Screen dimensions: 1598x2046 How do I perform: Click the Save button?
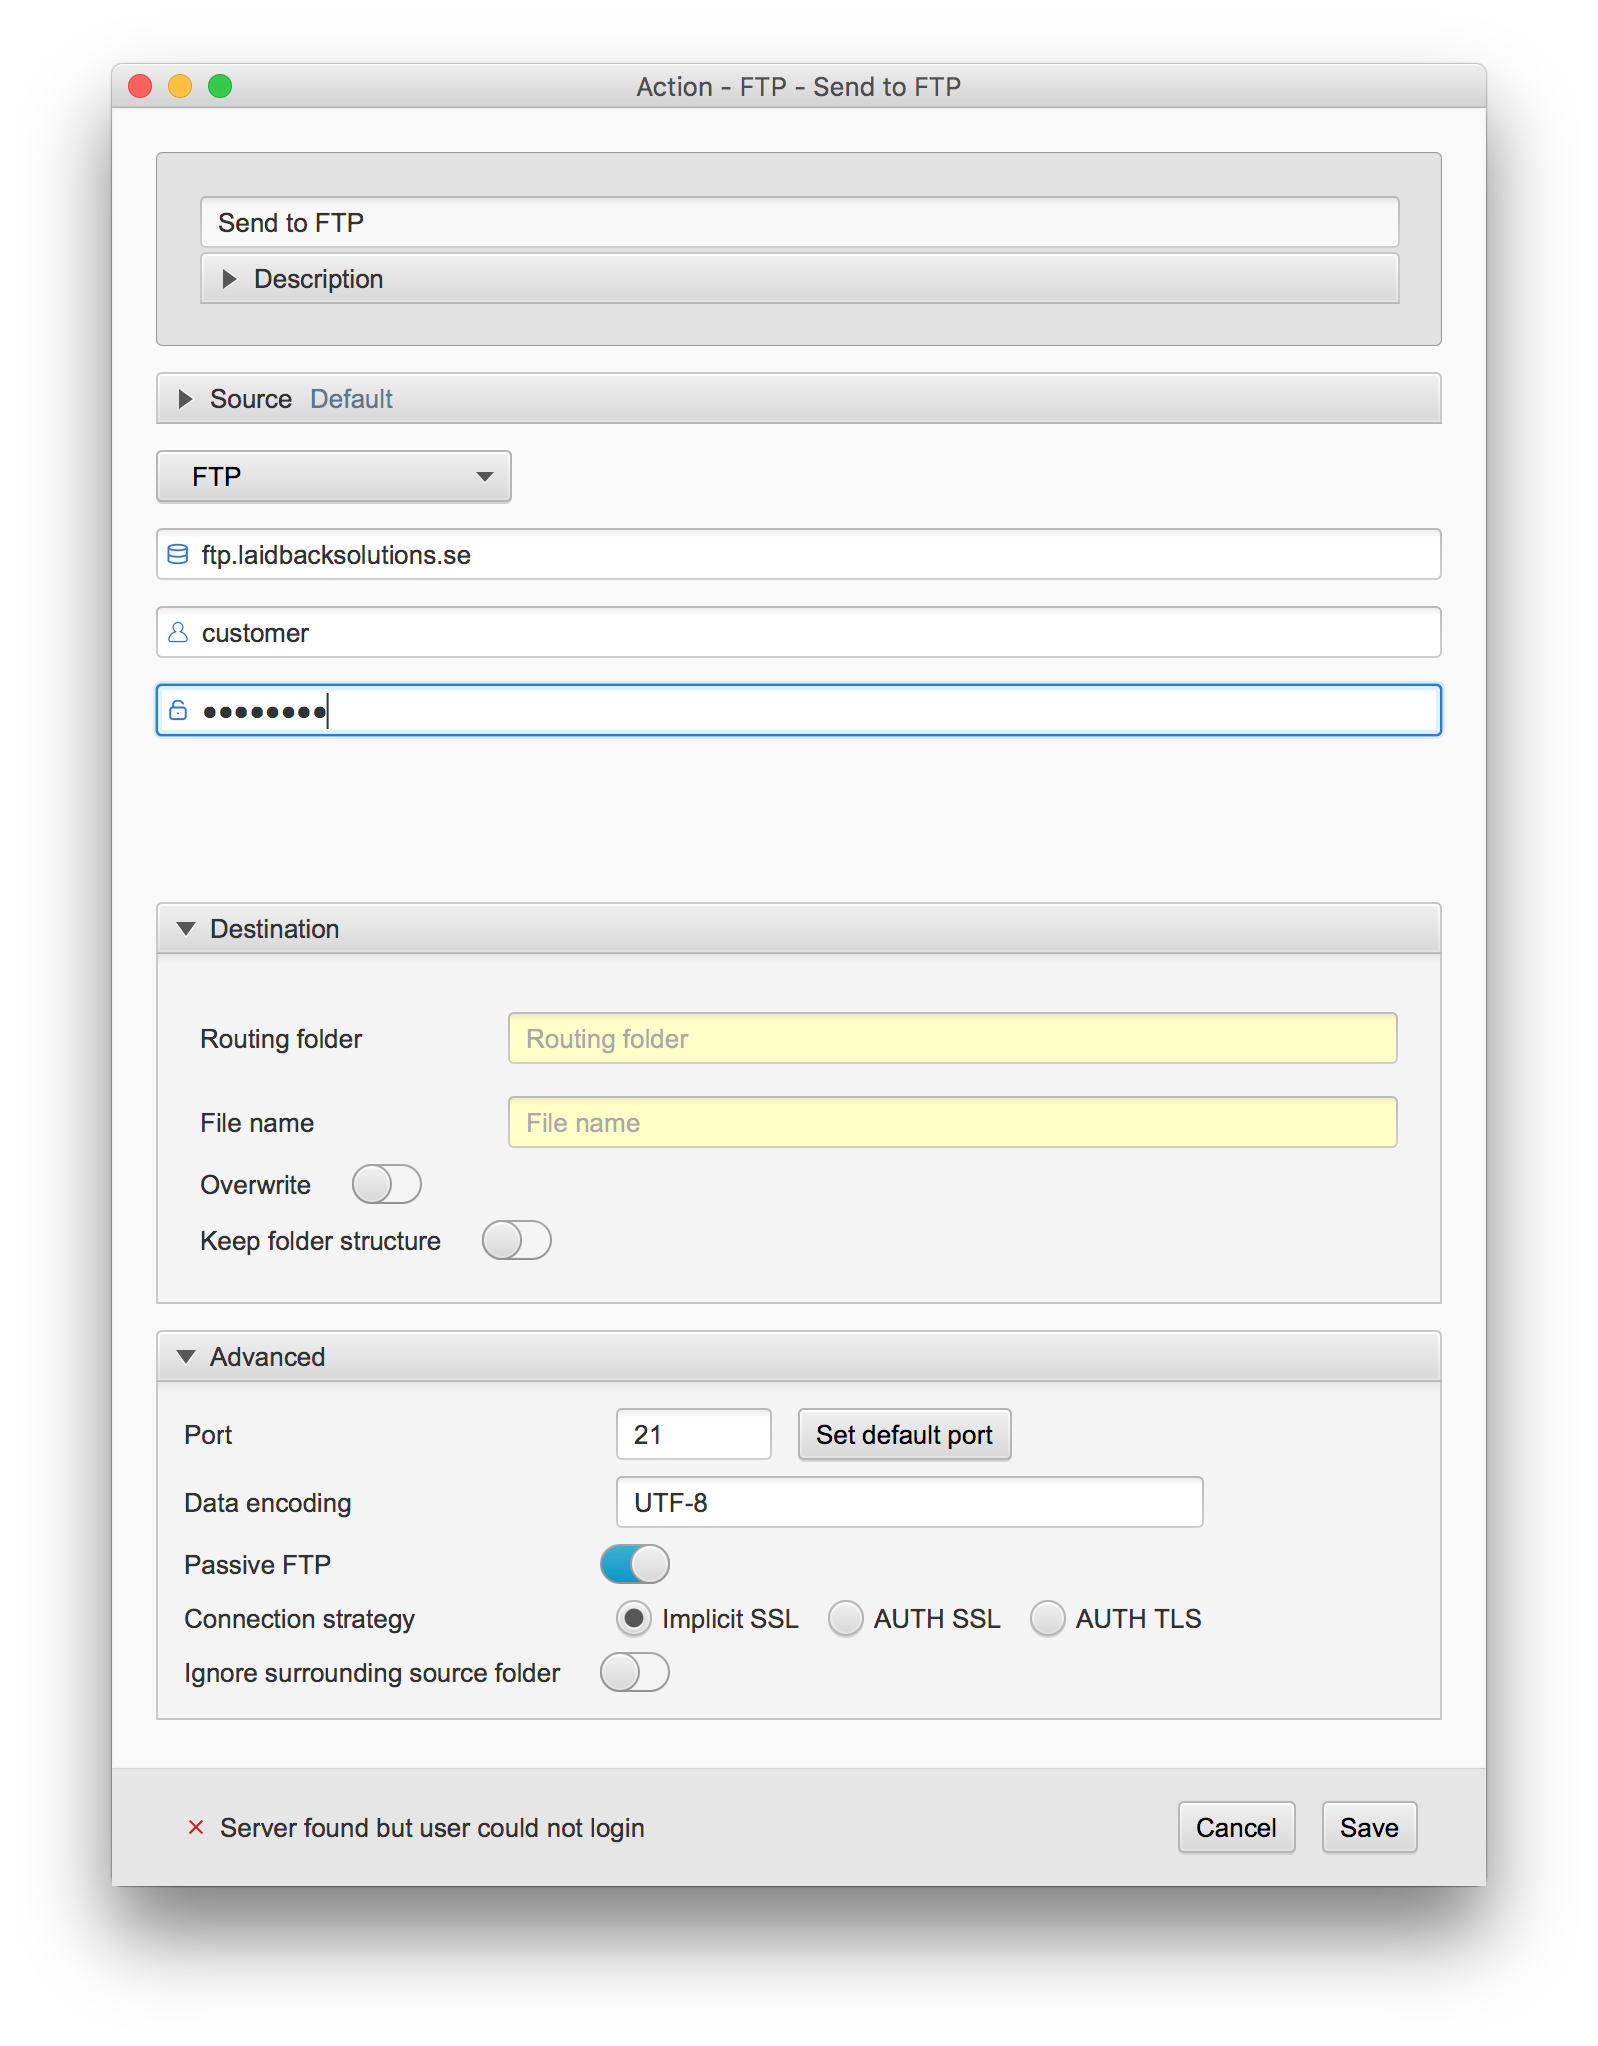click(x=1369, y=1827)
